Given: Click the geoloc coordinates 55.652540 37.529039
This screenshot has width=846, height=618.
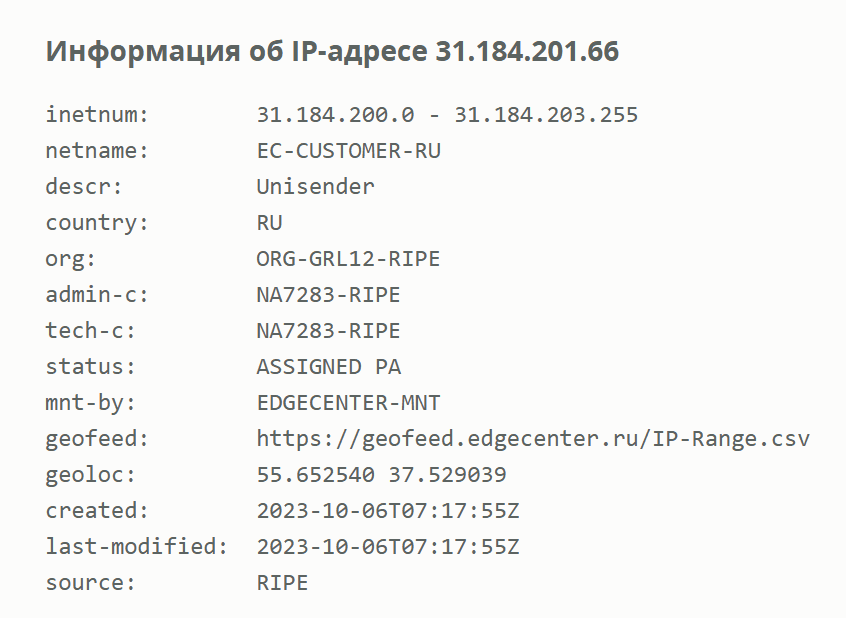Looking at the screenshot, I should coord(381,474).
